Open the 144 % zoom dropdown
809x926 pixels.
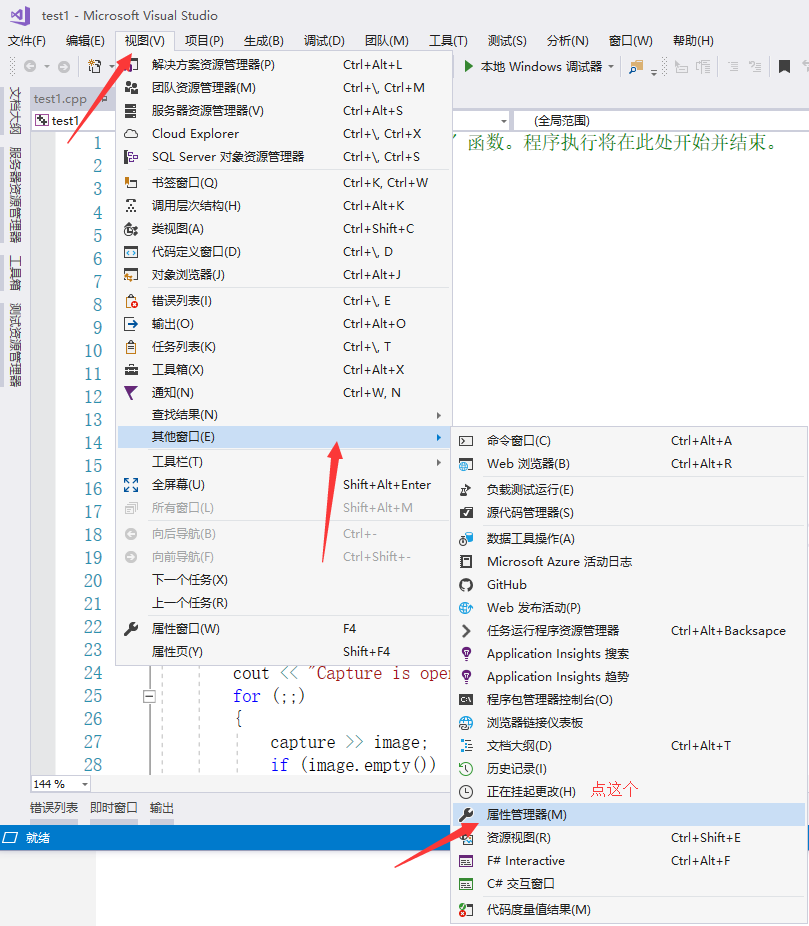pyautogui.click(x=84, y=784)
